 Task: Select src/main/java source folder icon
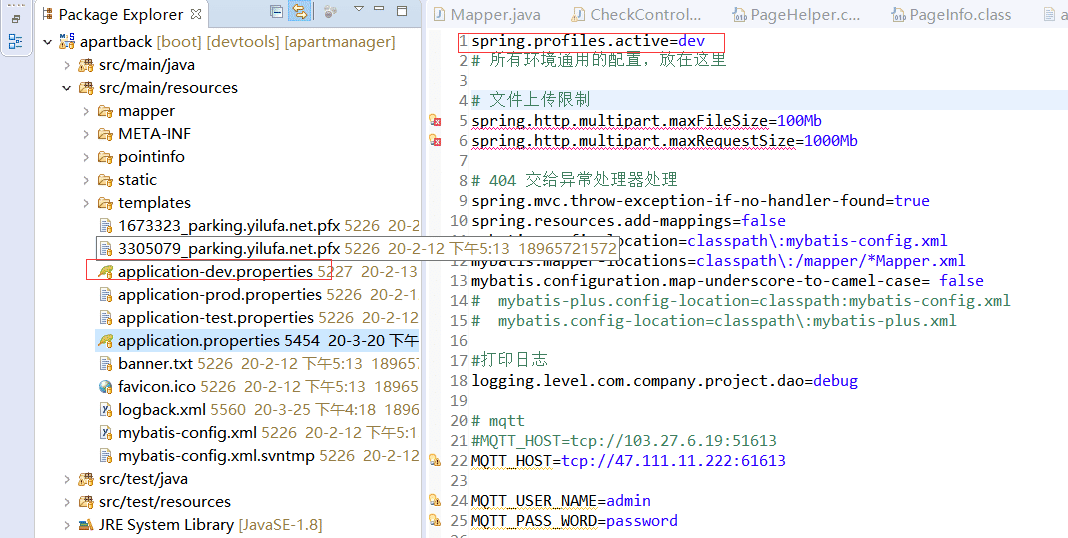pyautogui.click(x=86, y=65)
